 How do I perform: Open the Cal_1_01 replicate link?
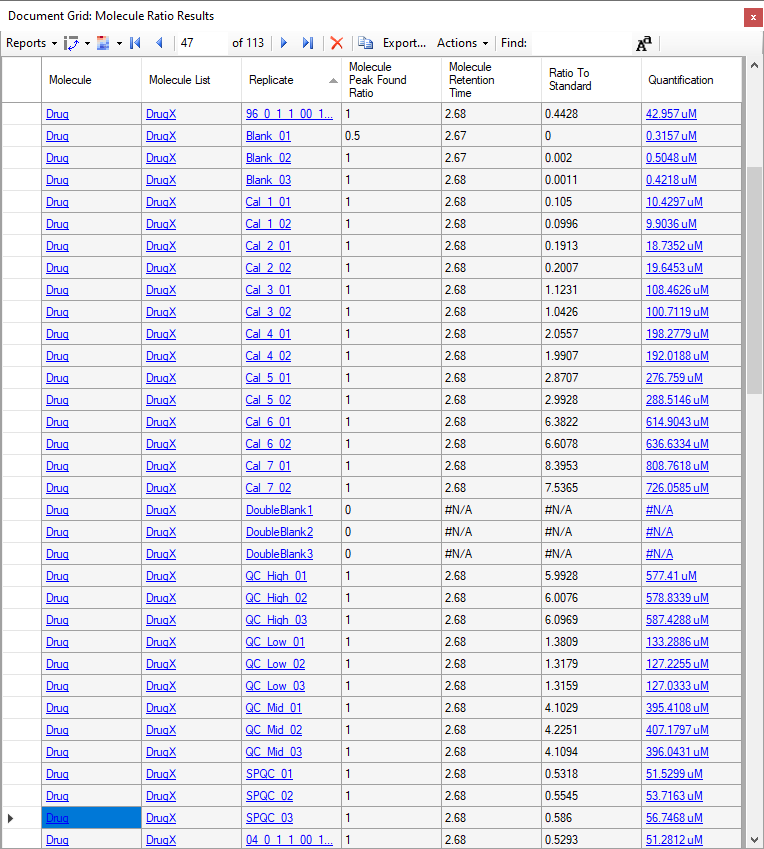(x=268, y=202)
